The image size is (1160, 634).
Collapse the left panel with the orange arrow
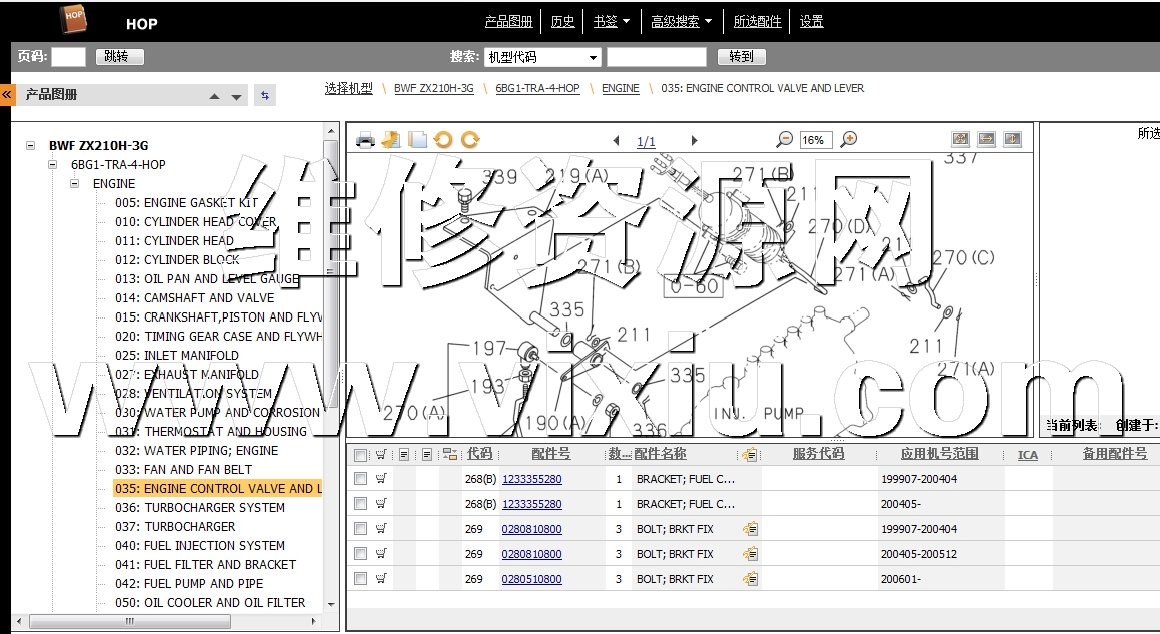click(x=7, y=95)
